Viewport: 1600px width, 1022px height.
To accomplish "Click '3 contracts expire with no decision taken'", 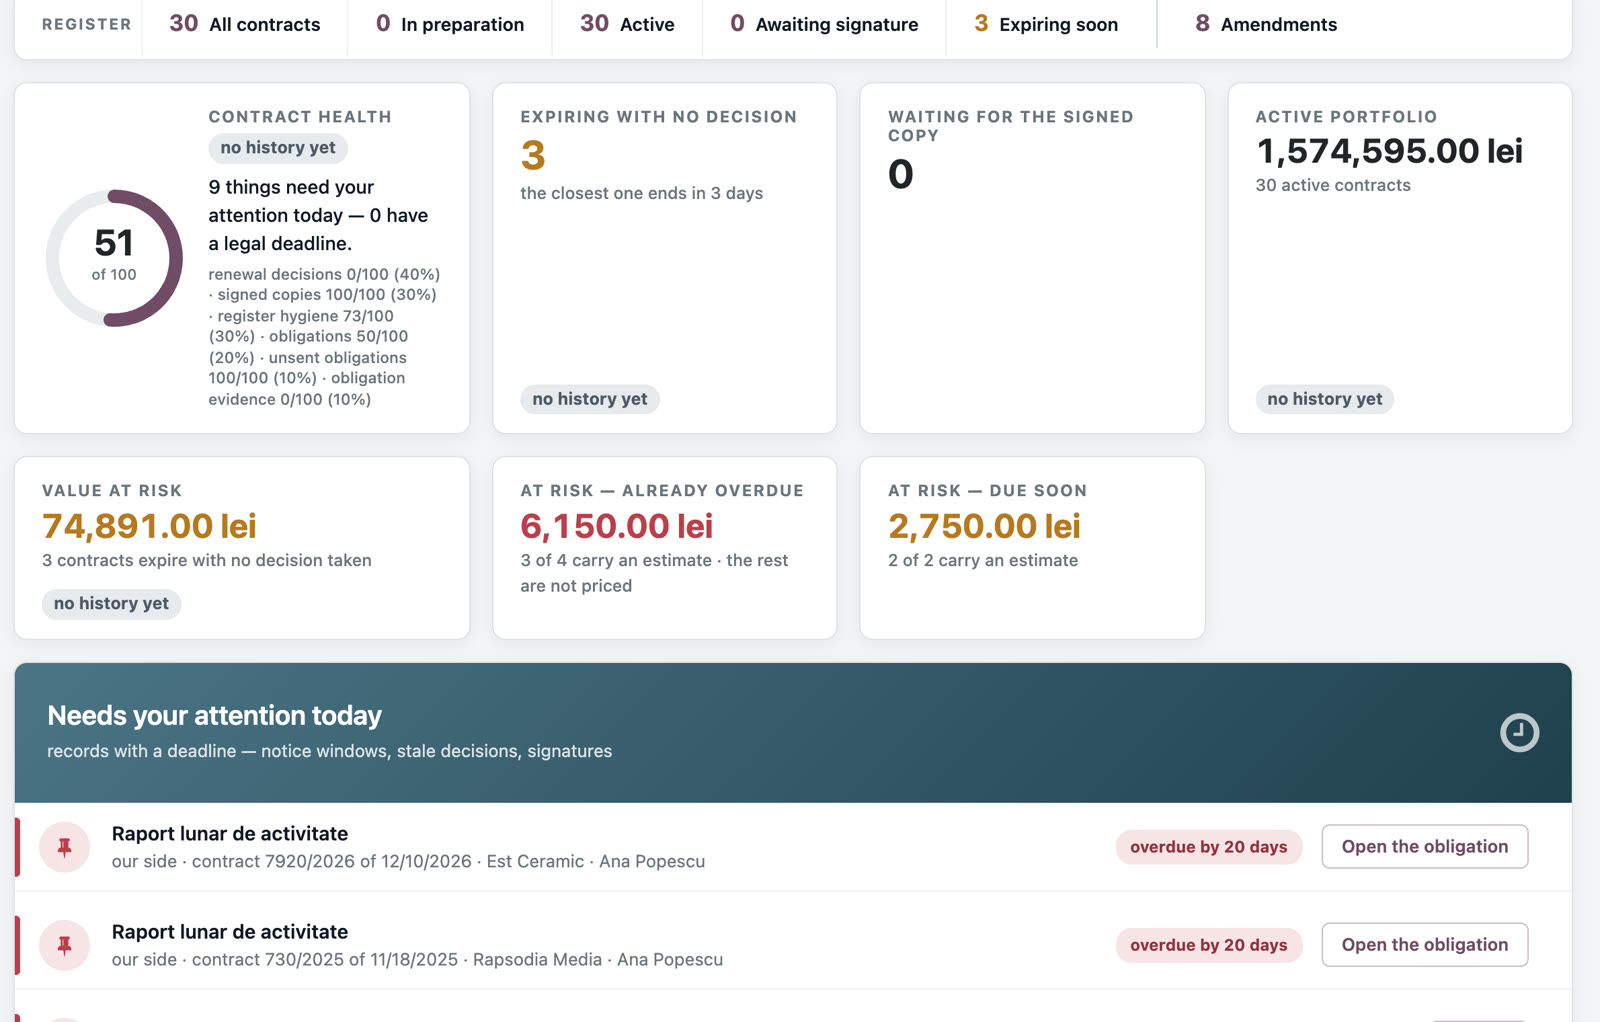I will point(207,561).
